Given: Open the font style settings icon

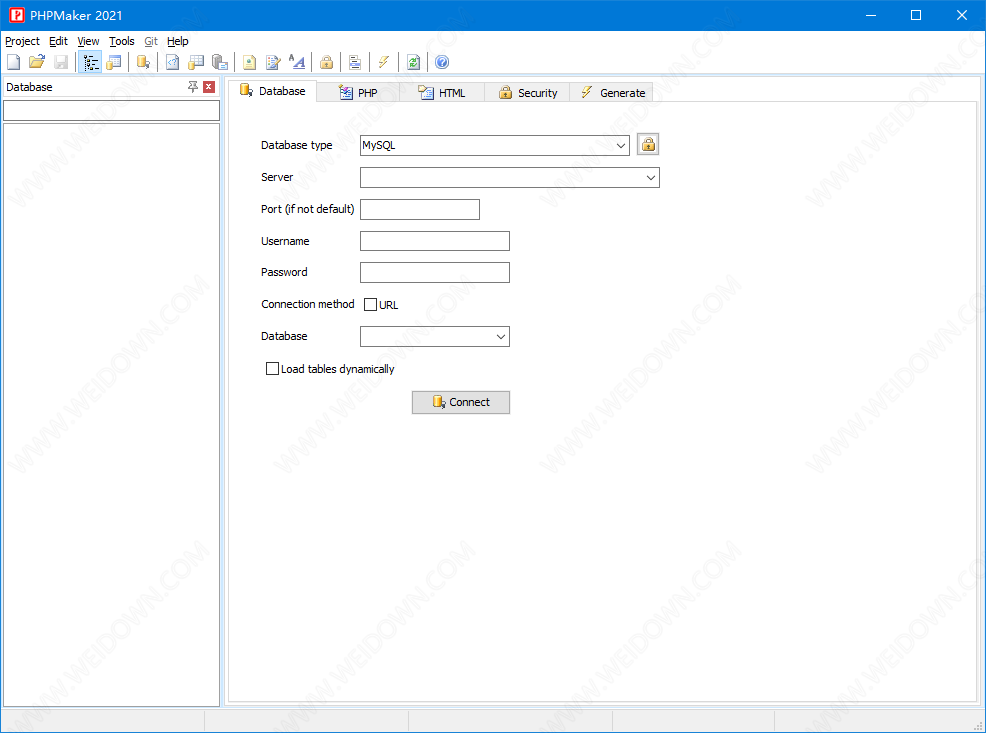Looking at the screenshot, I should click(297, 62).
